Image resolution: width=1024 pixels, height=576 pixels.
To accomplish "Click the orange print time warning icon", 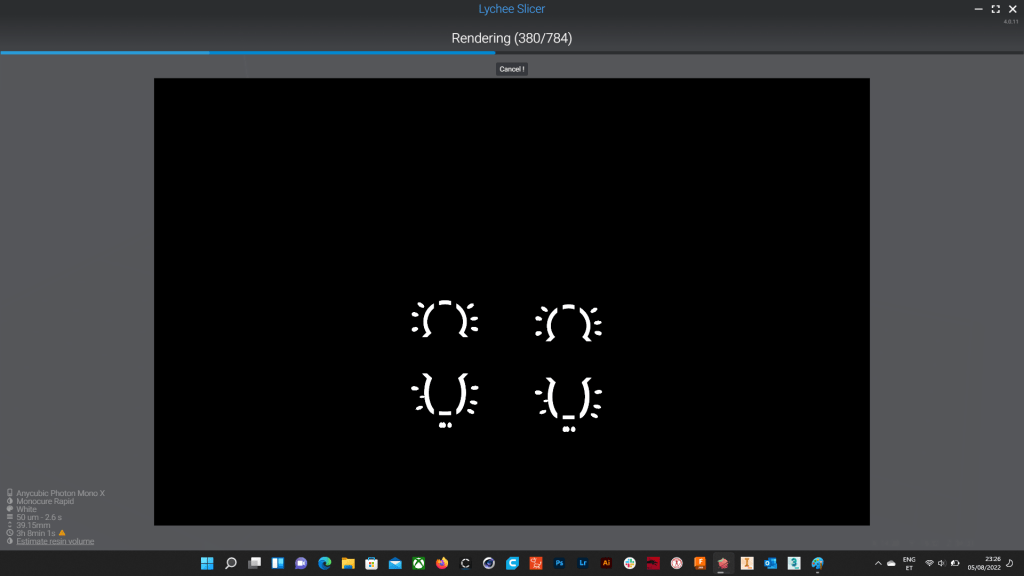I will pos(62,533).
